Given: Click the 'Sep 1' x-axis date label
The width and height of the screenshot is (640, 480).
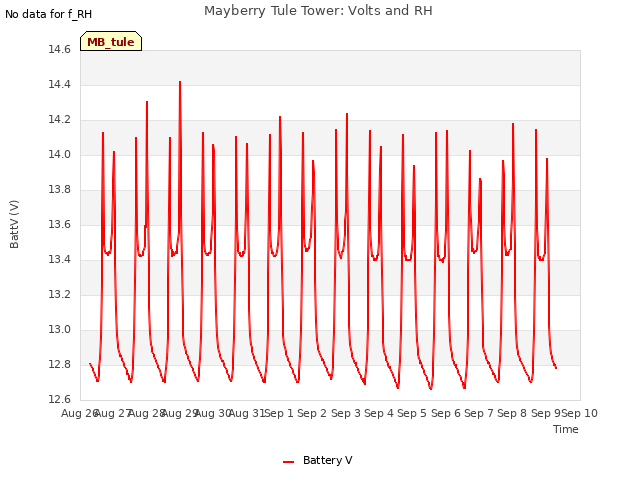Looking at the screenshot, I should [280, 413].
